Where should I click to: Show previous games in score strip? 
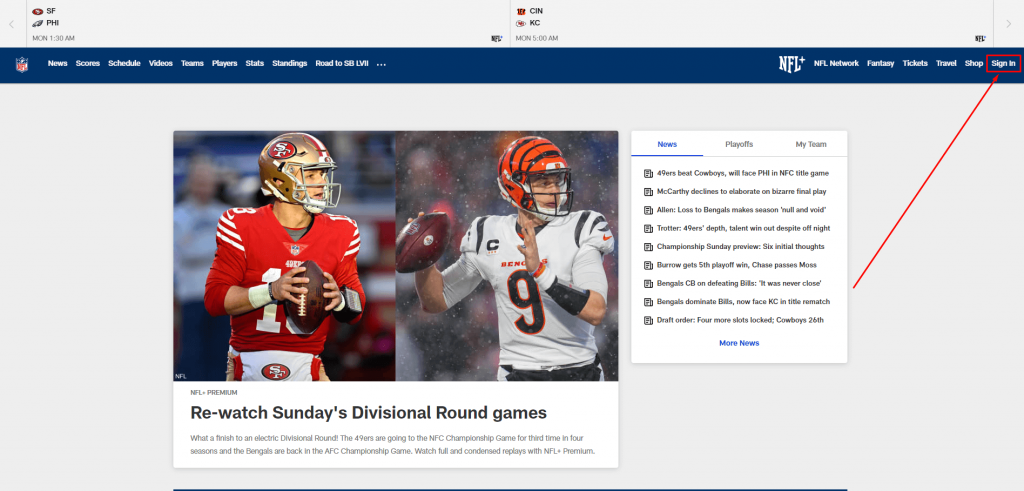tap(11, 24)
